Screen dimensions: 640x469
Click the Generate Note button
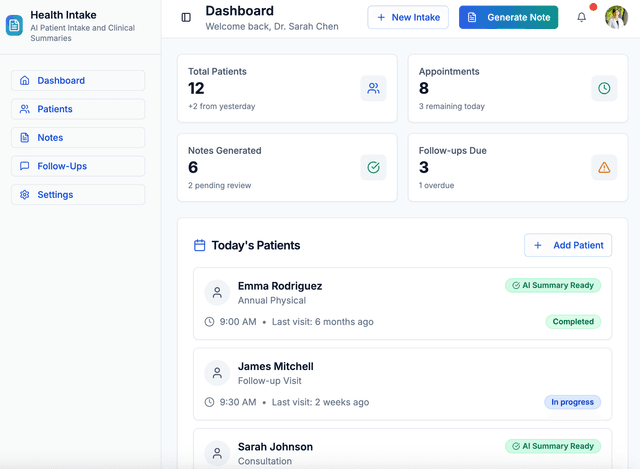tap(508, 17)
